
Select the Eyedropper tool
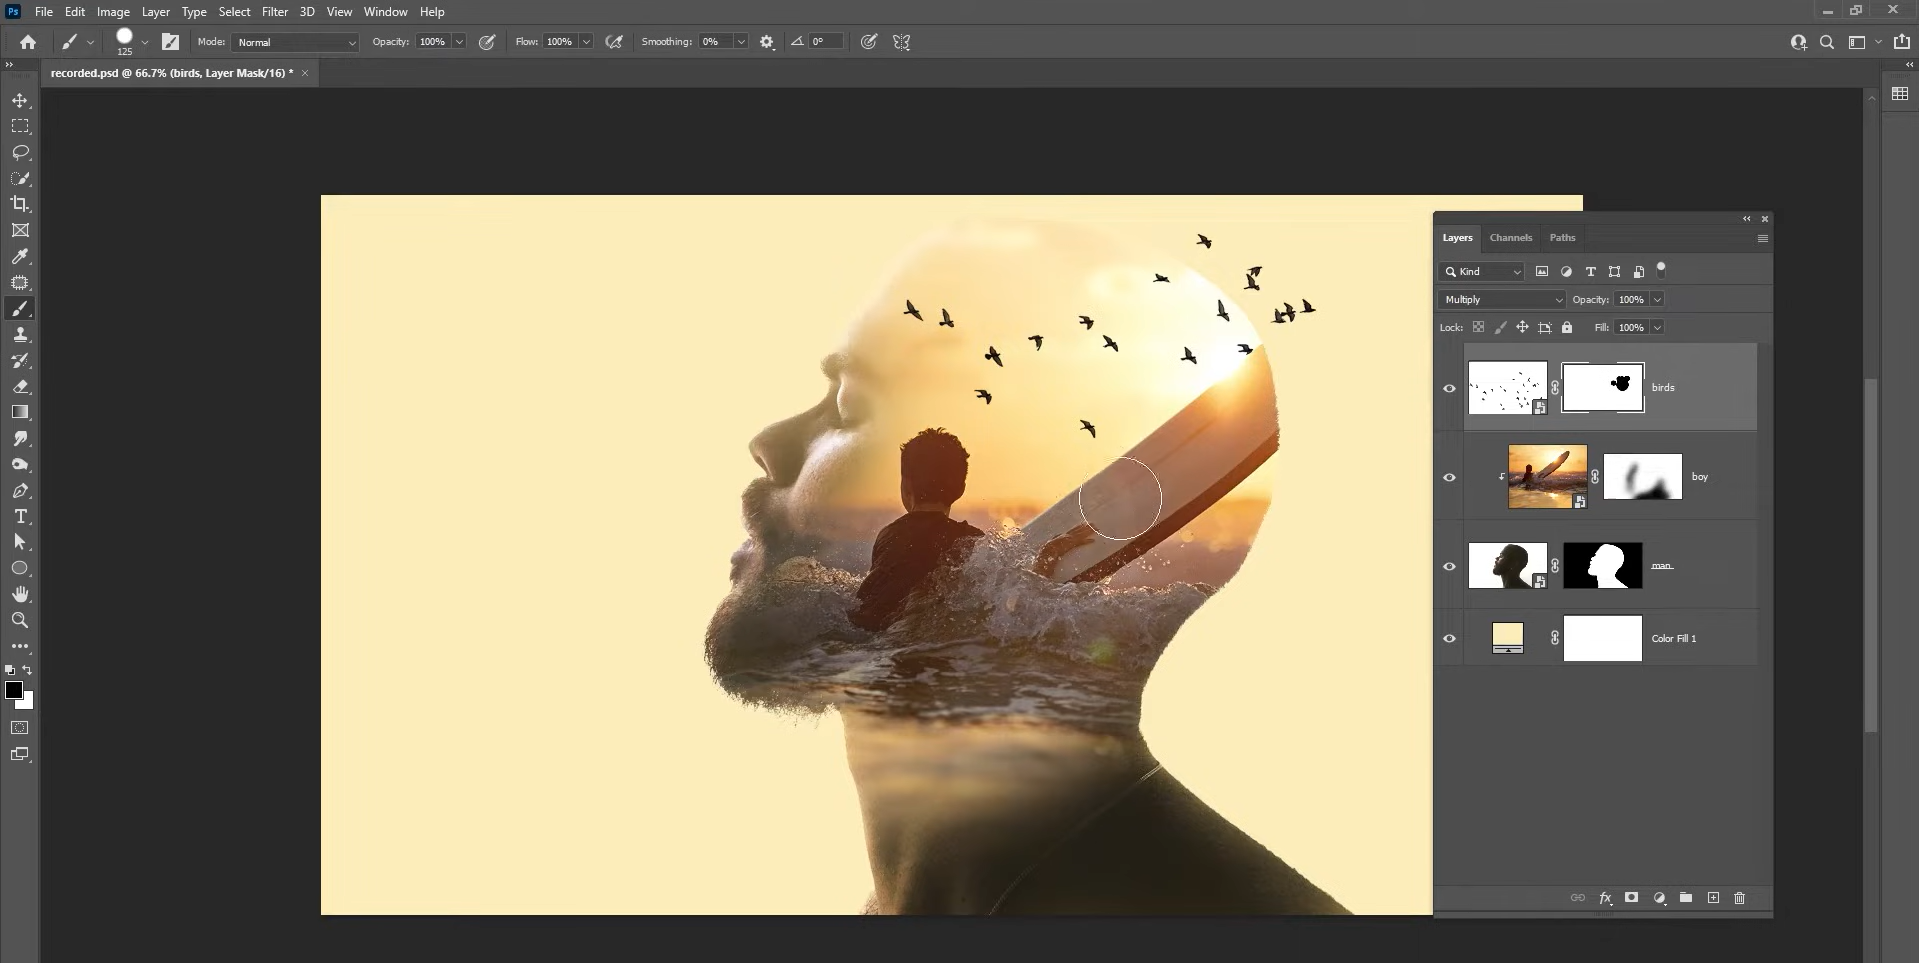click(20, 257)
